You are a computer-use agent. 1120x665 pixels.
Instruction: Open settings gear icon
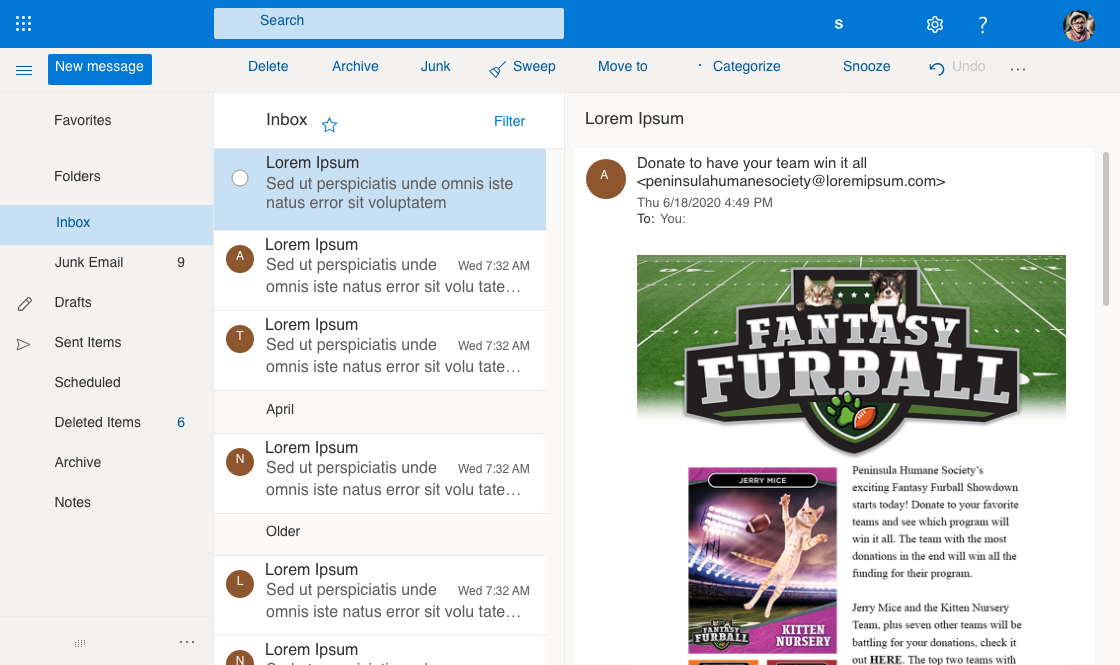coord(934,24)
